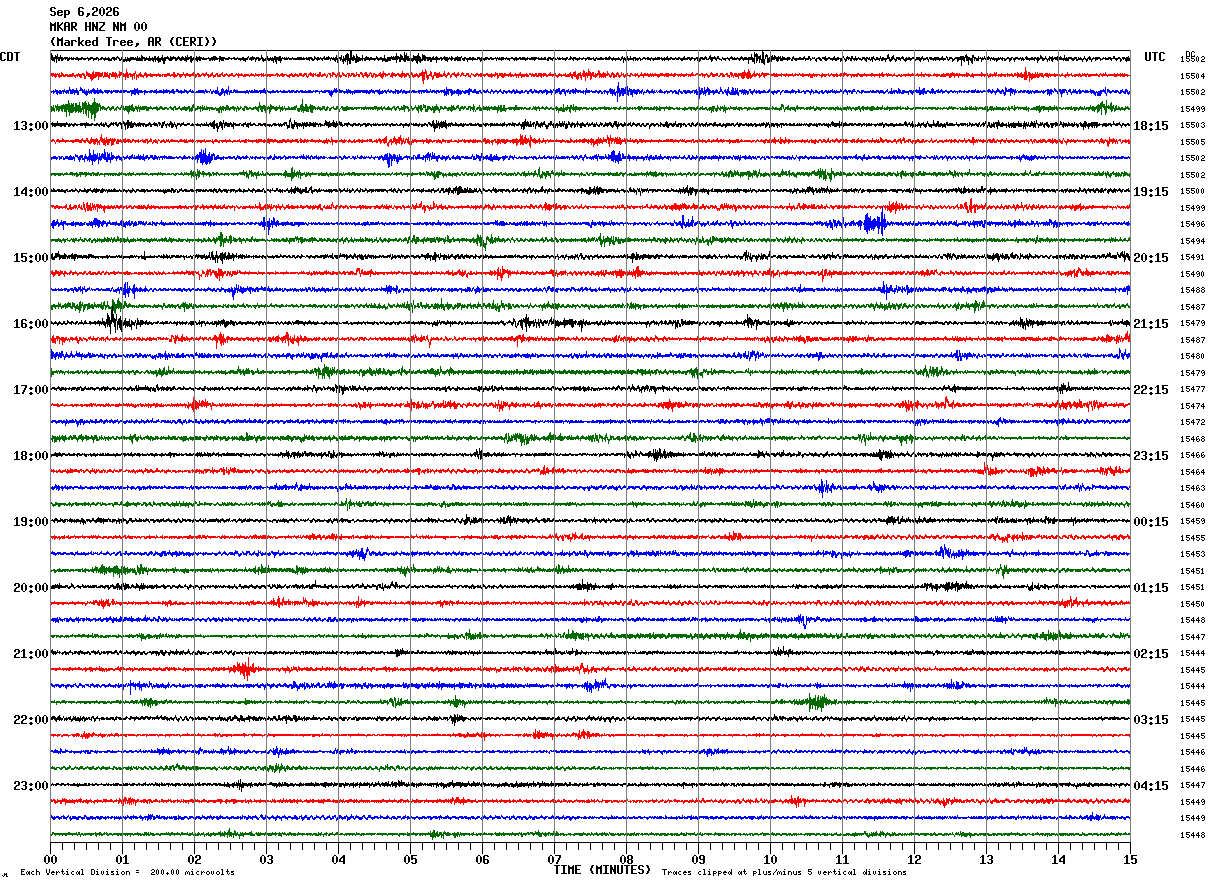Click the traces clipped footnote text
The width and height of the screenshot is (1210, 886).
(784, 873)
